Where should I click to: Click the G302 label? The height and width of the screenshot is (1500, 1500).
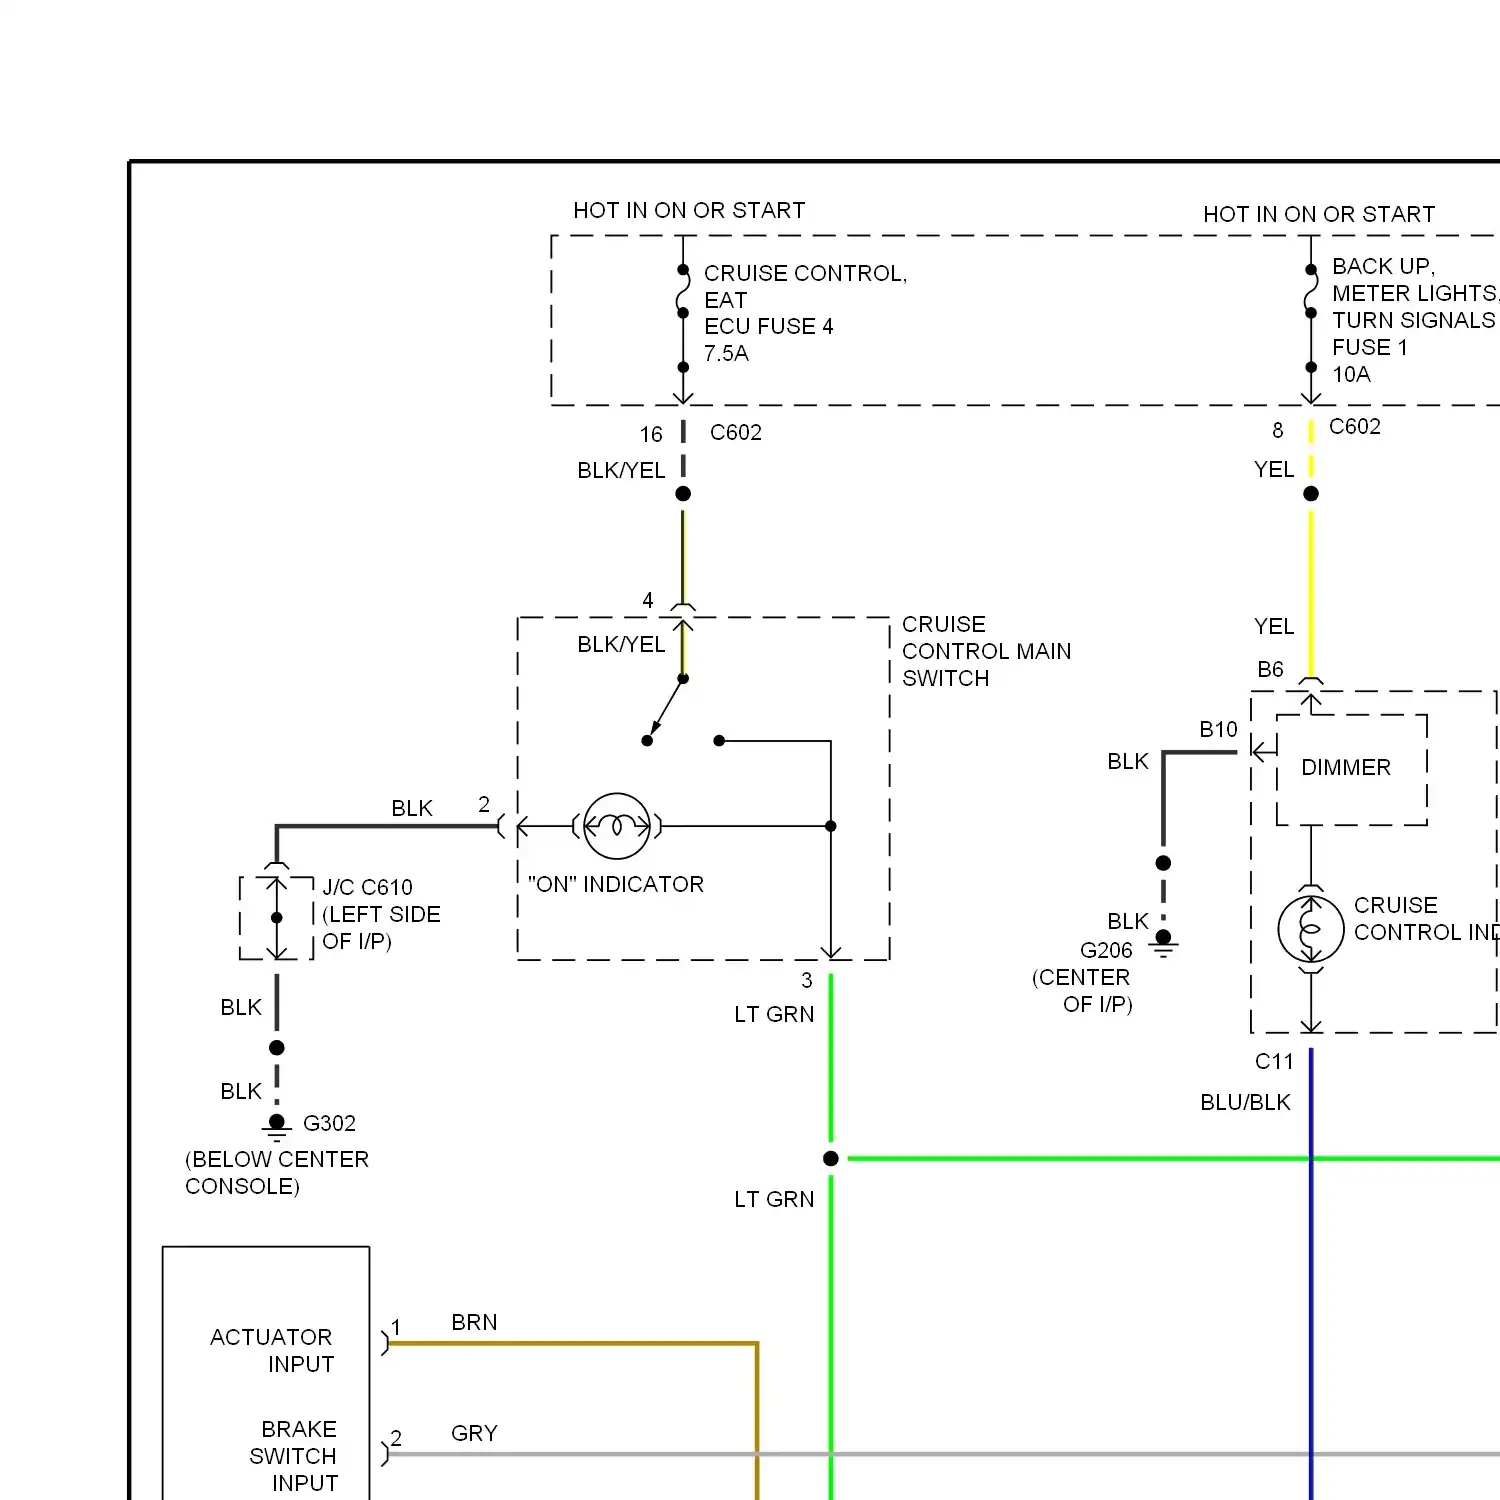pyautogui.click(x=329, y=1123)
